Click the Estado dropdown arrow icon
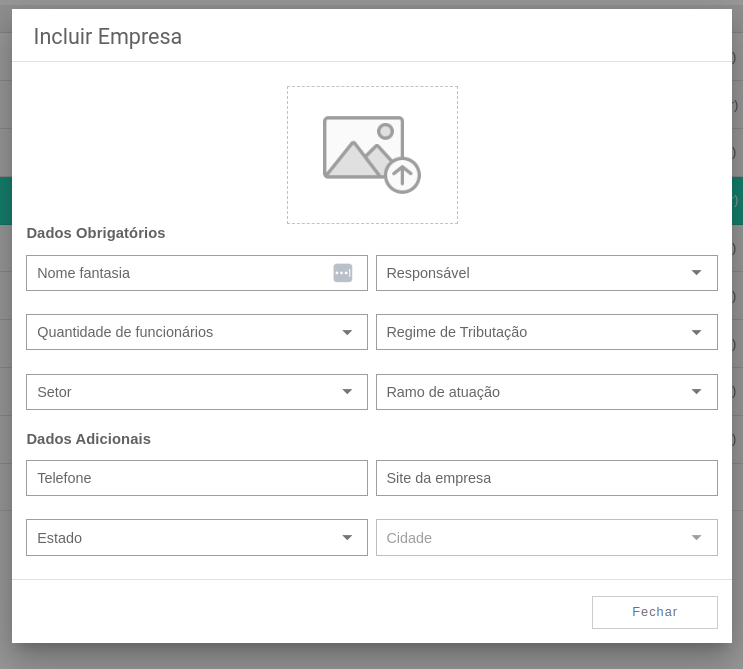The image size is (743, 669). [x=347, y=537]
